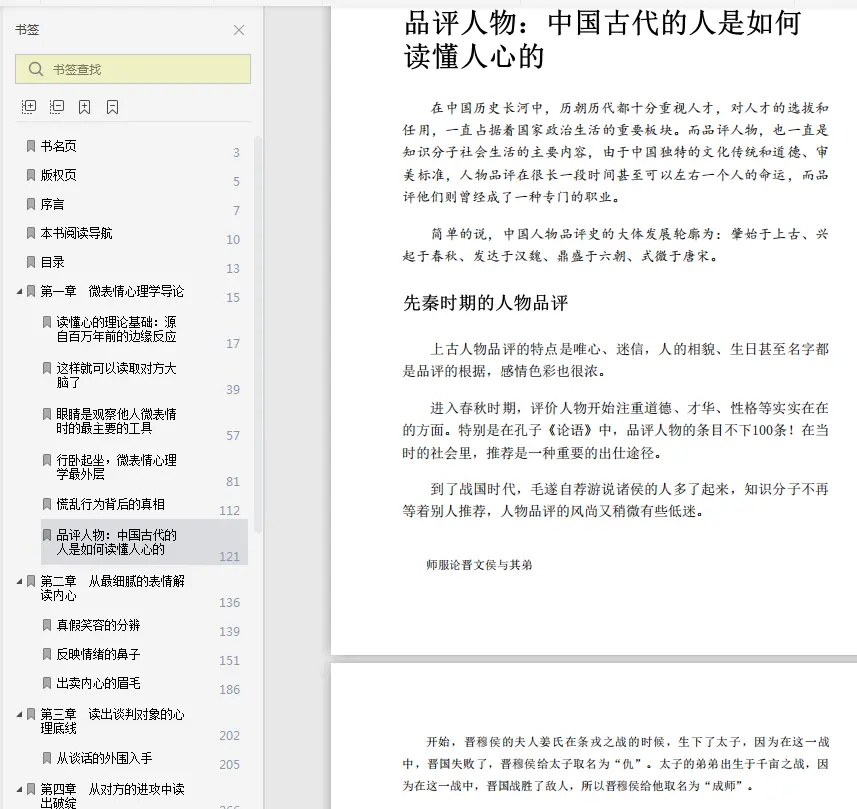Collapse the 第三章 读出谈判对象的心理底线 chapter

(19, 714)
